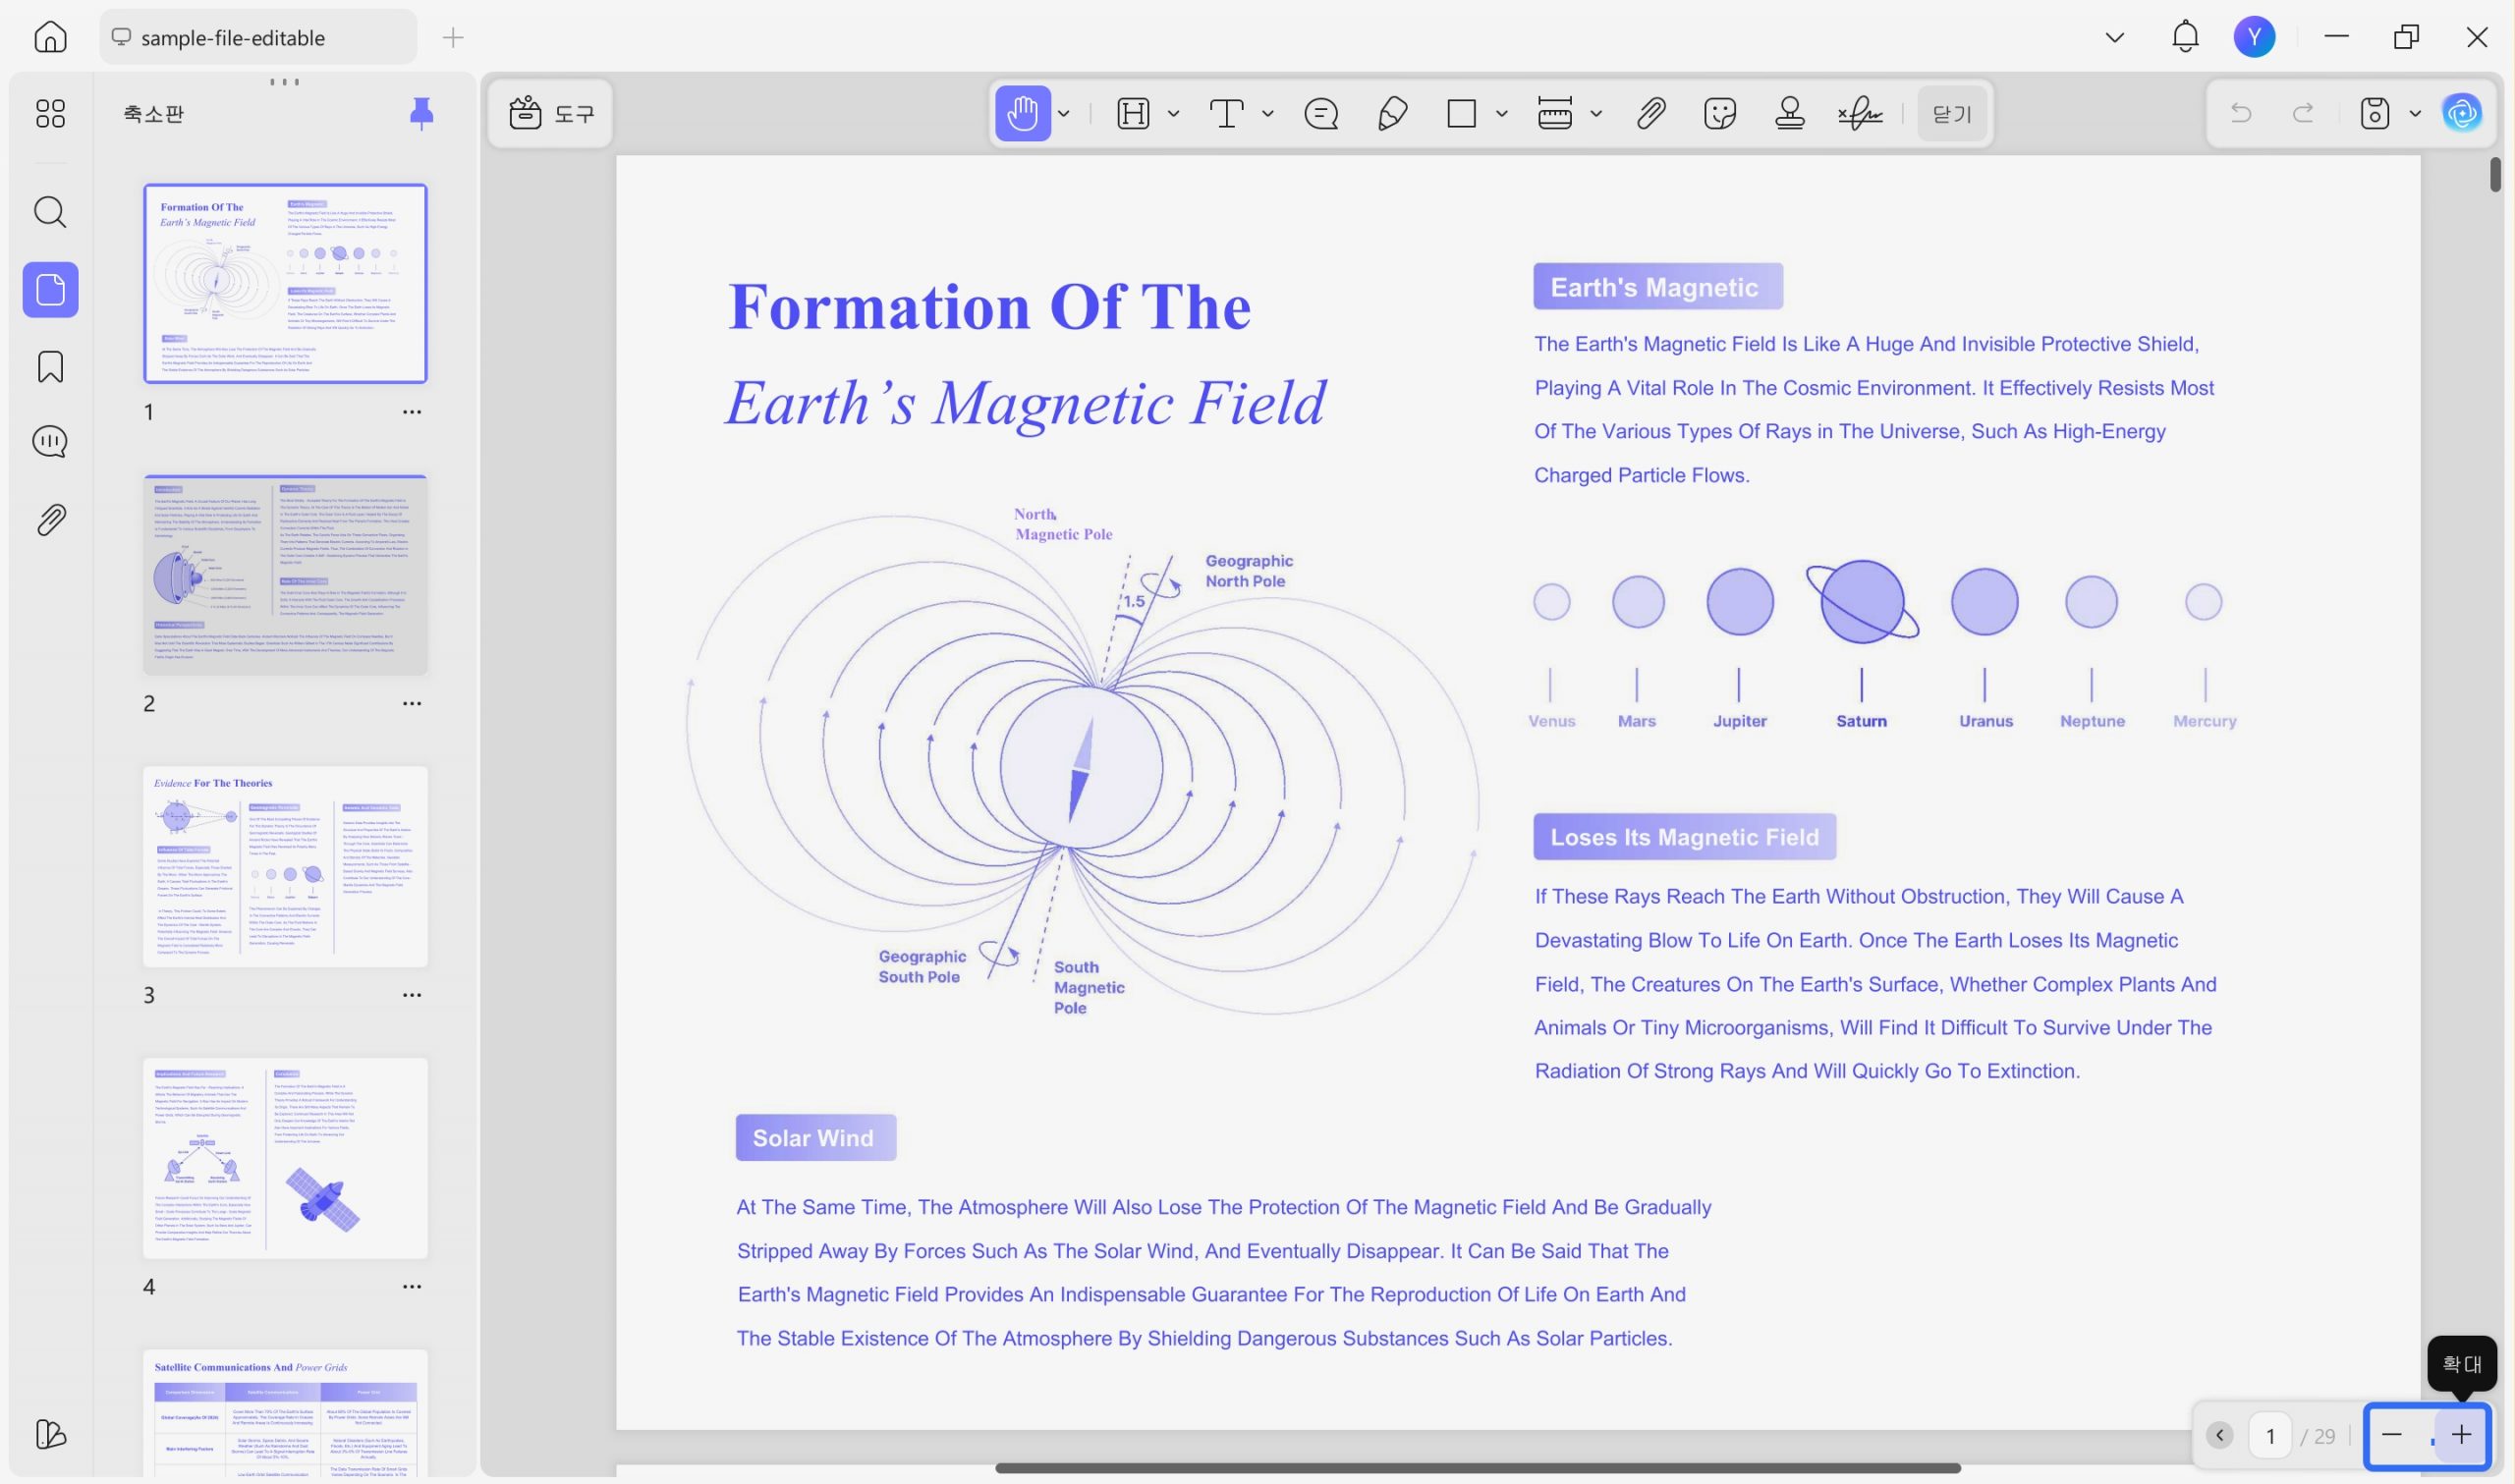
Task: Open more options for page 4
Action: click(412, 1287)
